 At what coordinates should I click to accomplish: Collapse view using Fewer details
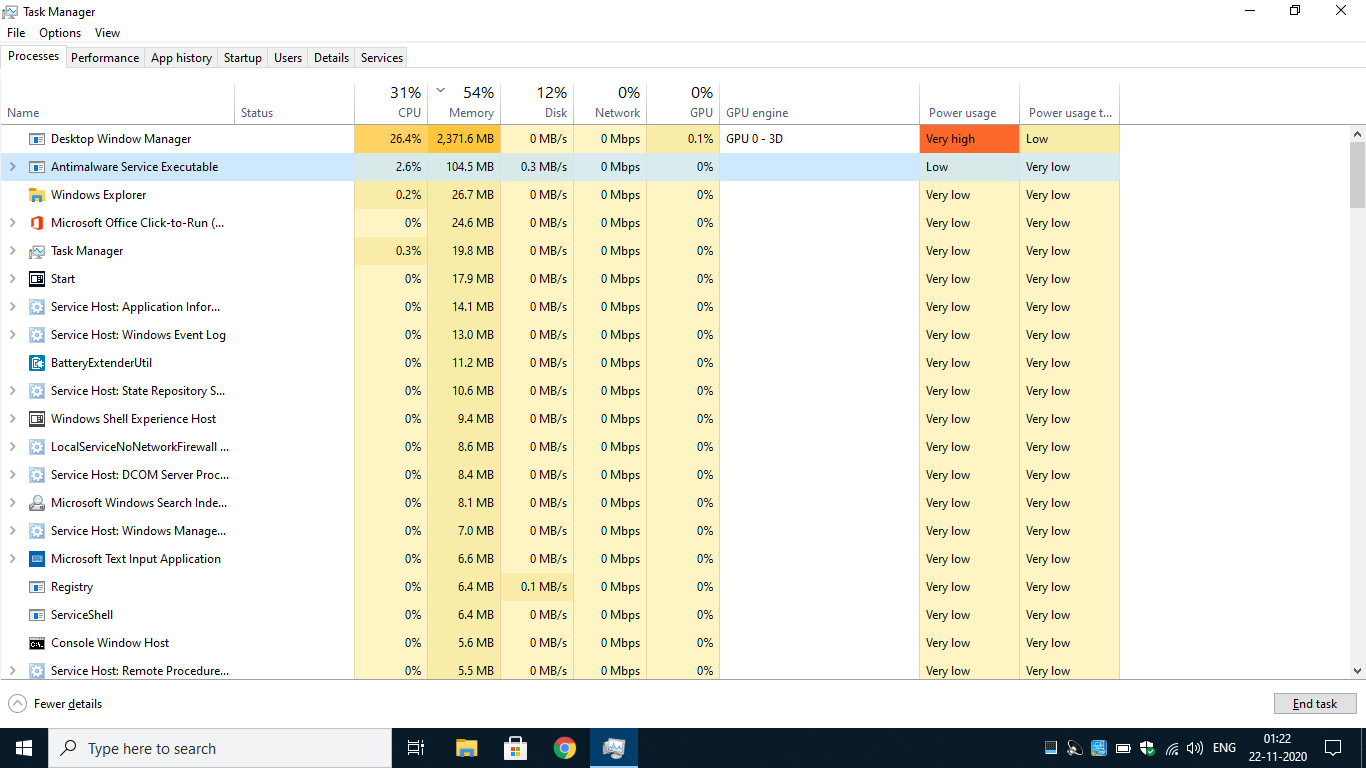[x=56, y=704]
